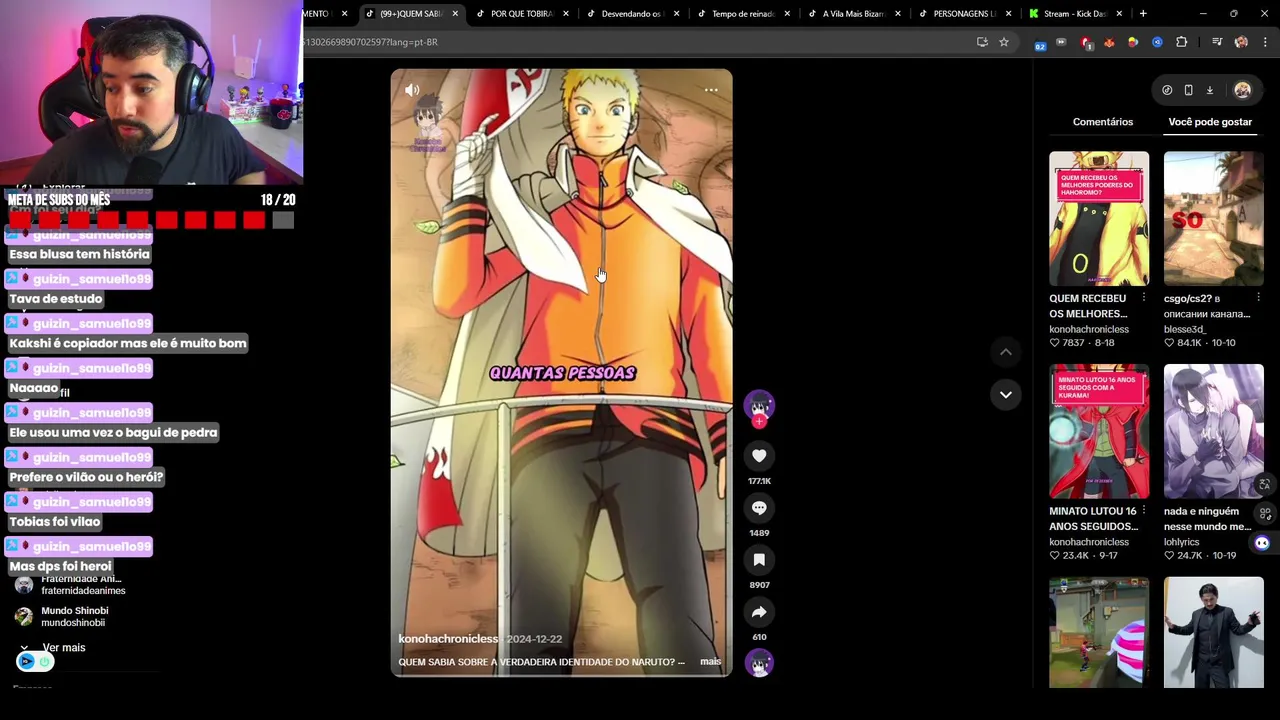
Task: Open the konohachronicless username on the video
Action: [x=448, y=639]
